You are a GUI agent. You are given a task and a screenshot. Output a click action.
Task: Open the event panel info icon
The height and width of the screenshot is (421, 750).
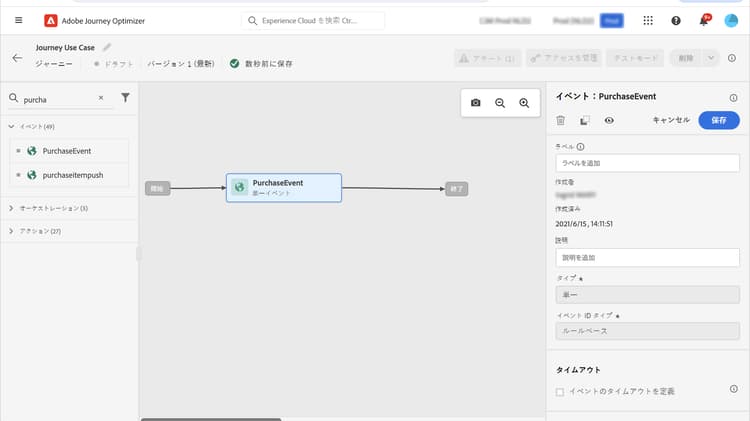733,98
